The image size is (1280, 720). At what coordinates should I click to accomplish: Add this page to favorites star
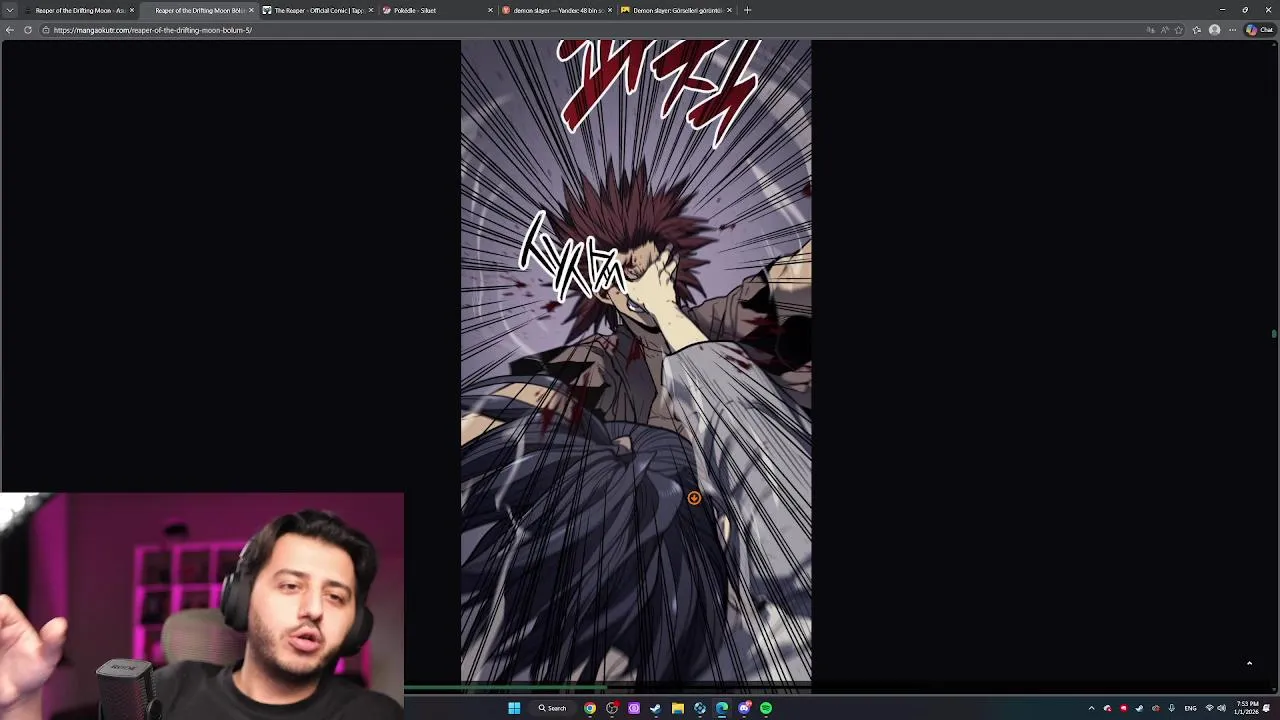click(x=1179, y=30)
